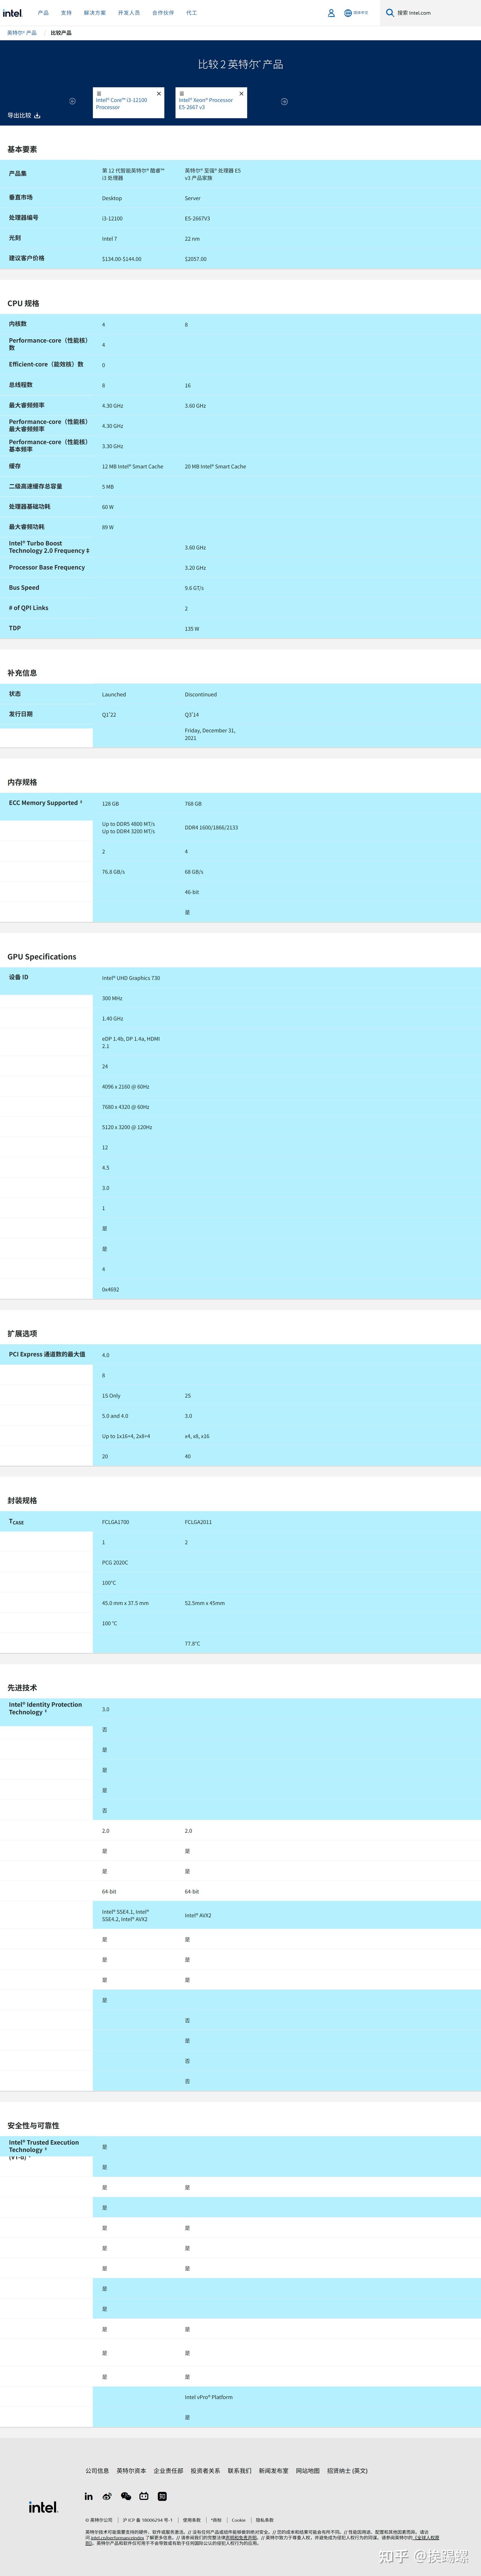Open the 支持 navigation menu
The height and width of the screenshot is (2576, 481).
(66, 13)
